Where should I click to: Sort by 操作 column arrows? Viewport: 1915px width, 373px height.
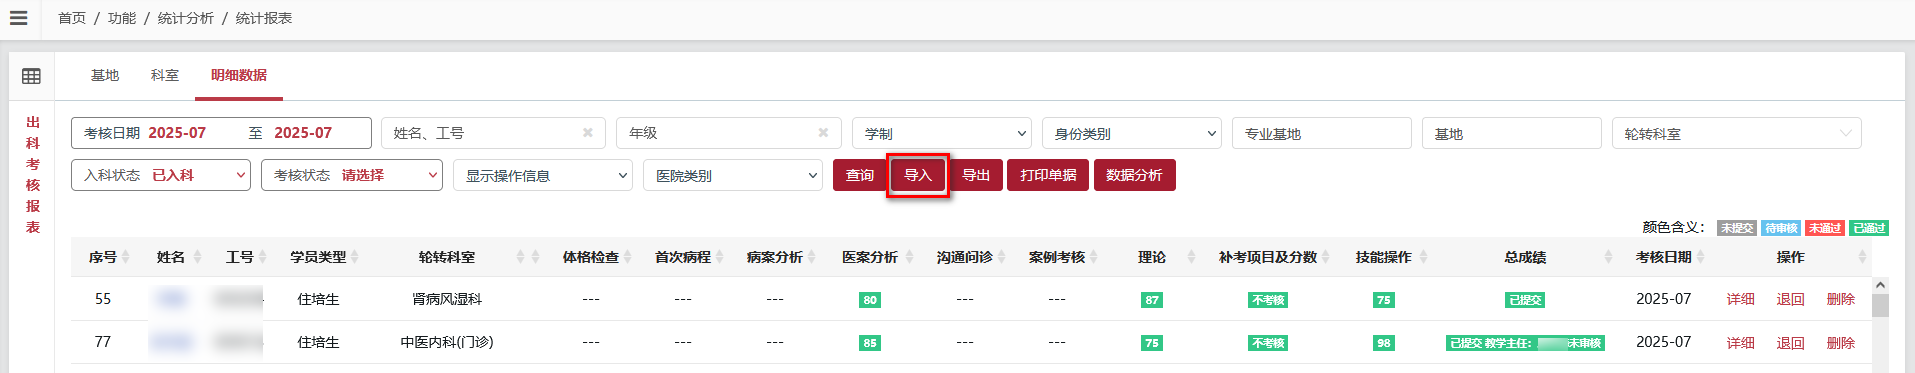[x=1862, y=257]
